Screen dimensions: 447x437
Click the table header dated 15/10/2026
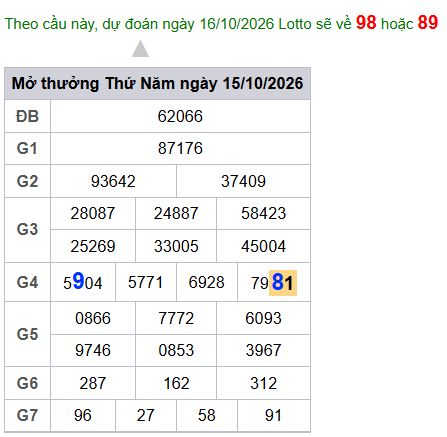(x=157, y=83)
